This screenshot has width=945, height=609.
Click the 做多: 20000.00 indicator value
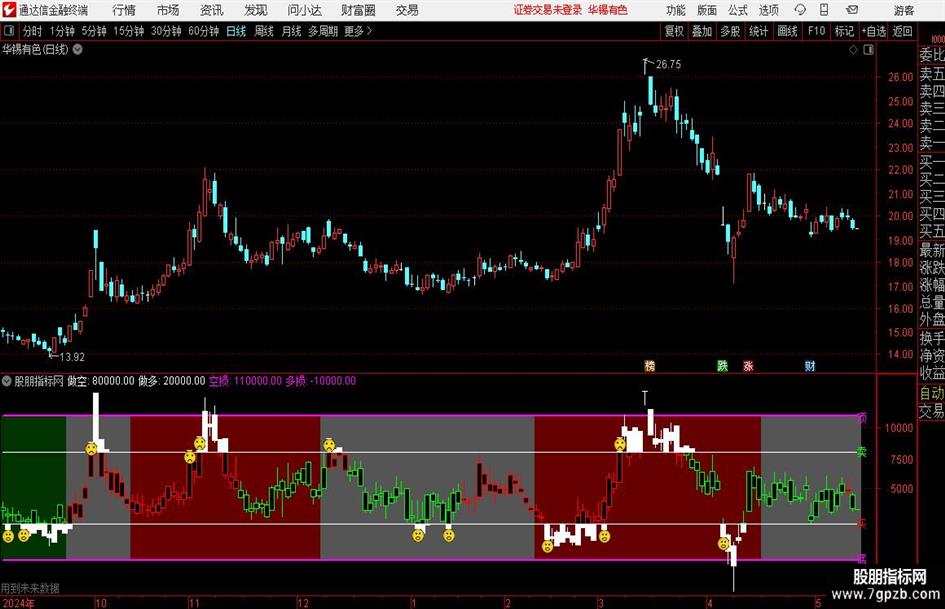(172, 380)
